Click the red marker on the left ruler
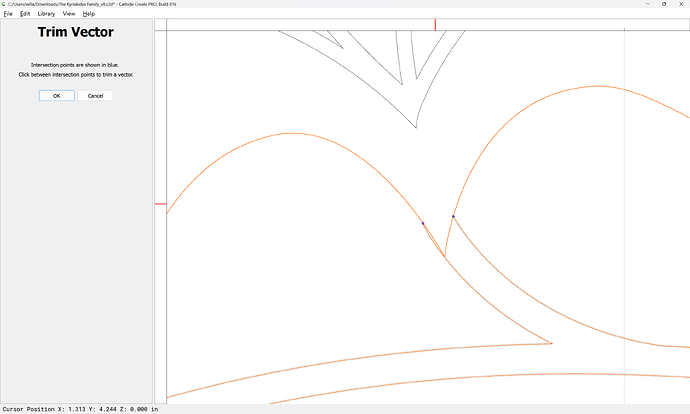Screen dimensions: 690x414 pos(161,204)
